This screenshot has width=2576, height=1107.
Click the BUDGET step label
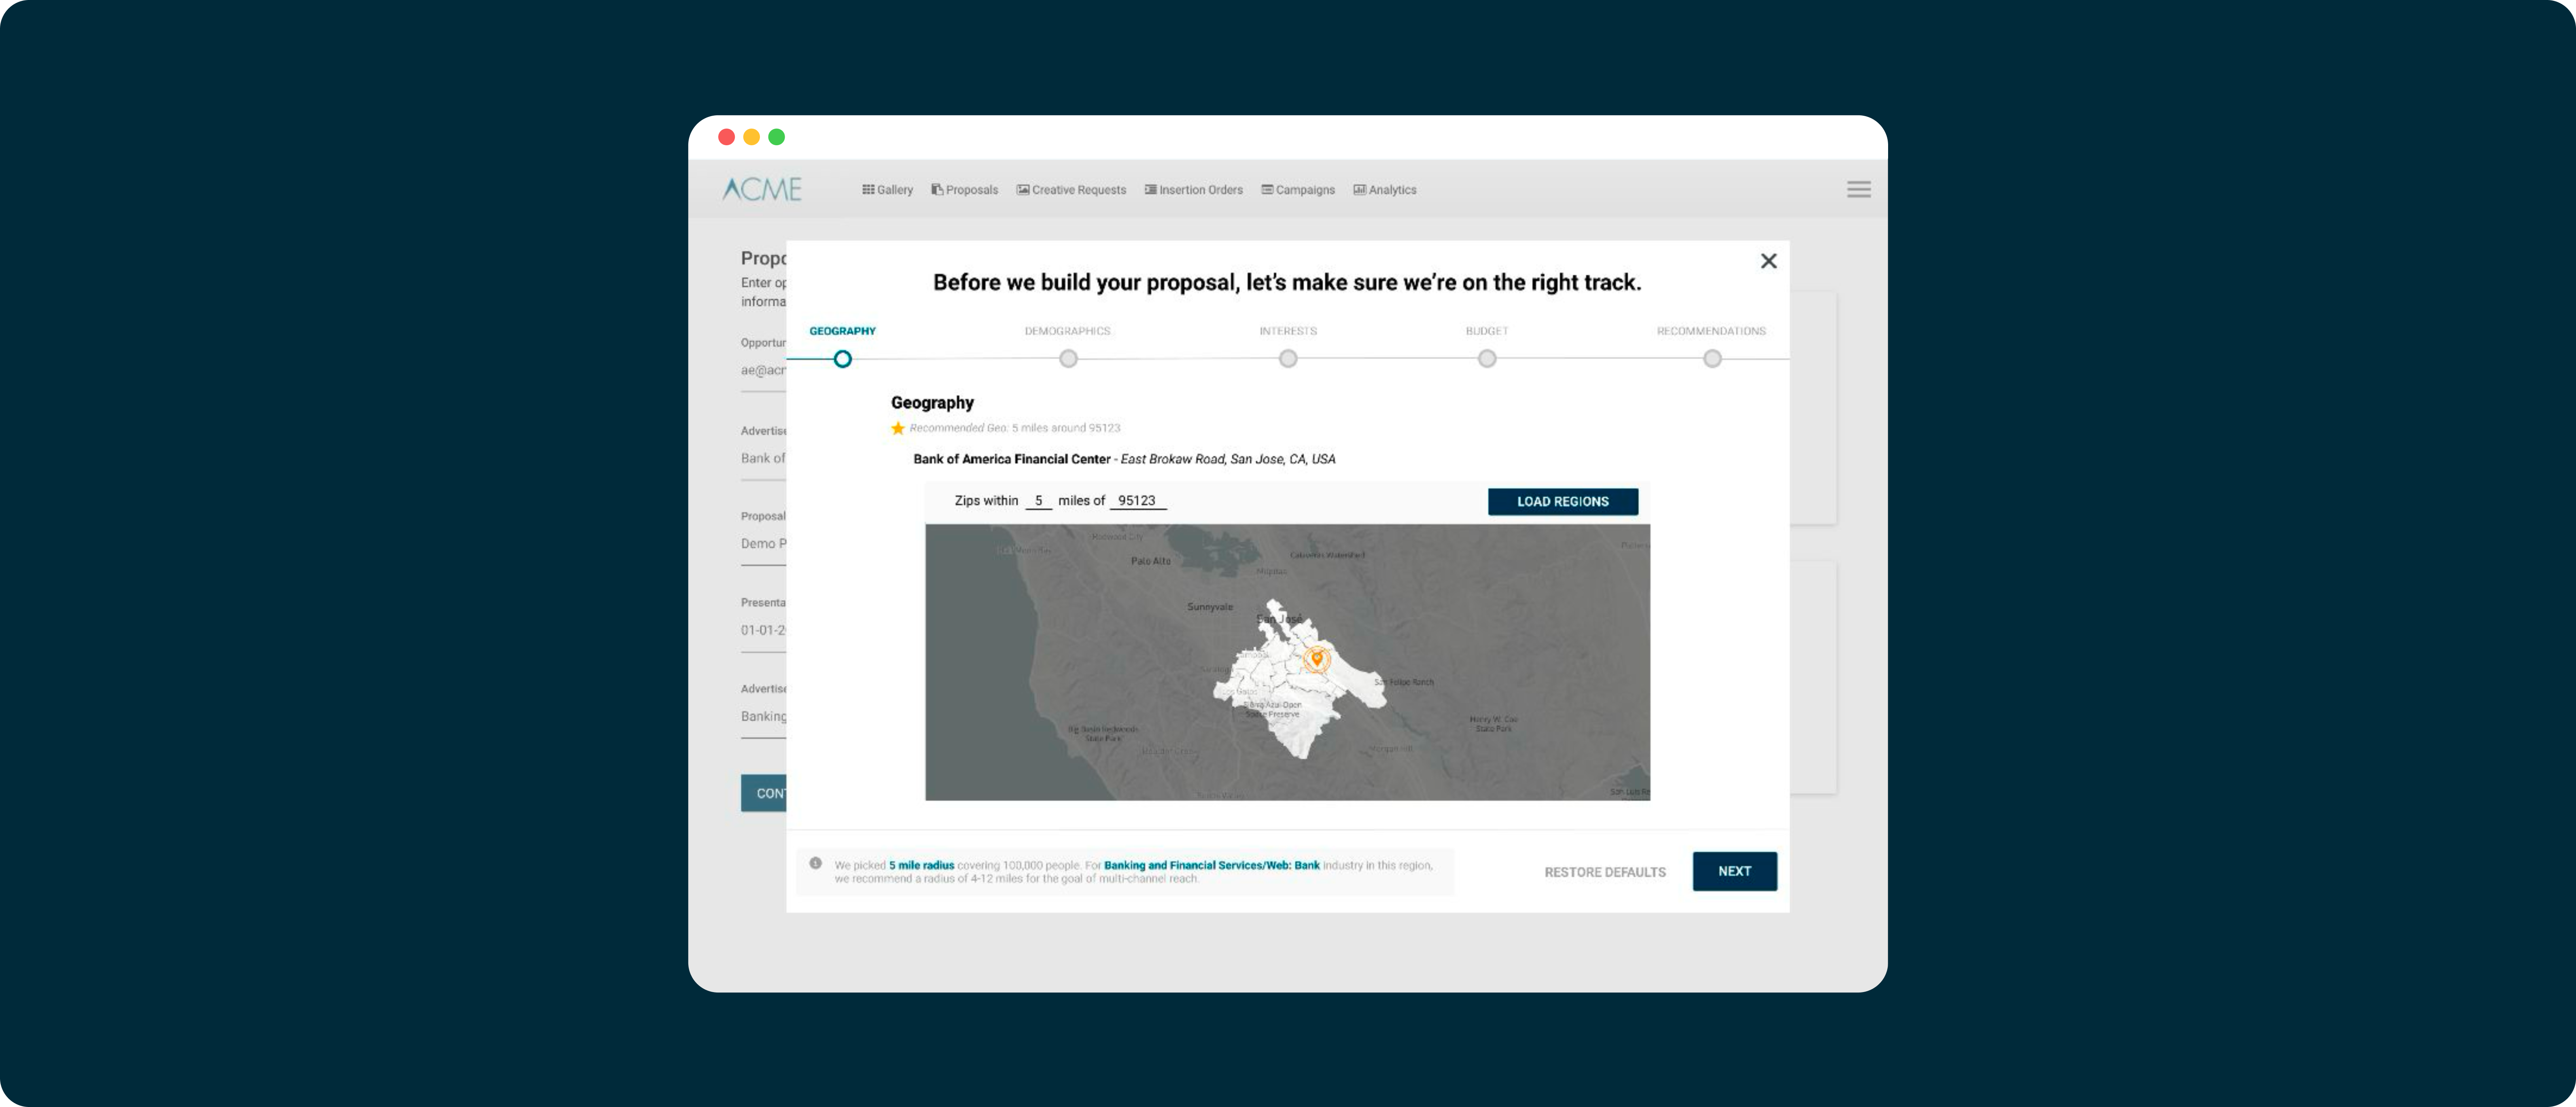tap(1487, 331)
